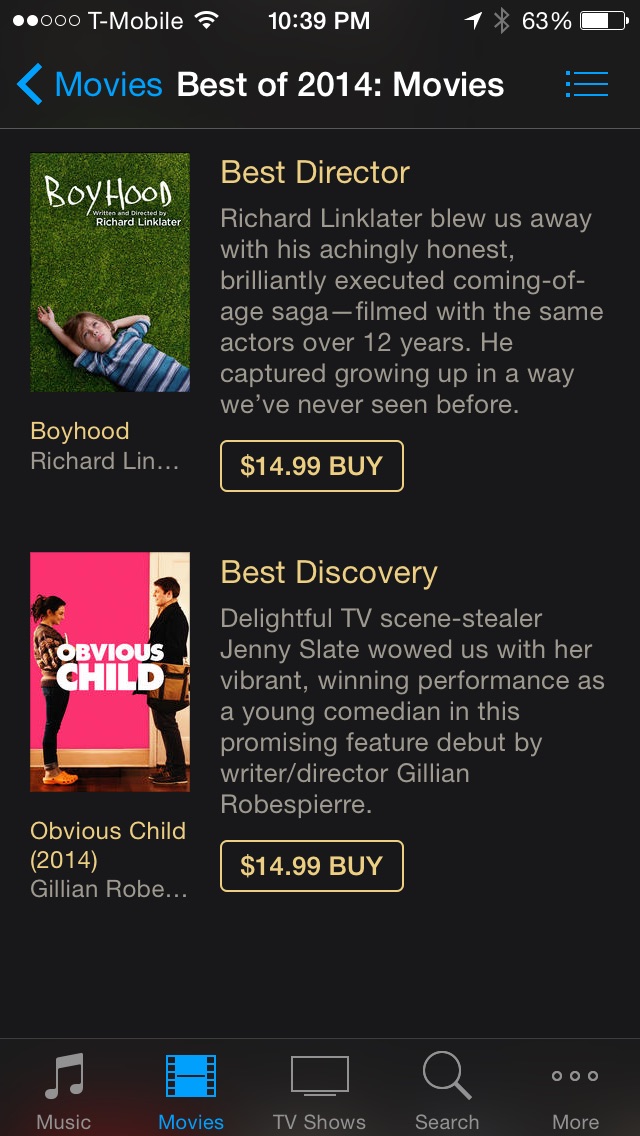Screen dimensions: 640x1136
Task: Open the More three-dots icon
Action: 575,1076
